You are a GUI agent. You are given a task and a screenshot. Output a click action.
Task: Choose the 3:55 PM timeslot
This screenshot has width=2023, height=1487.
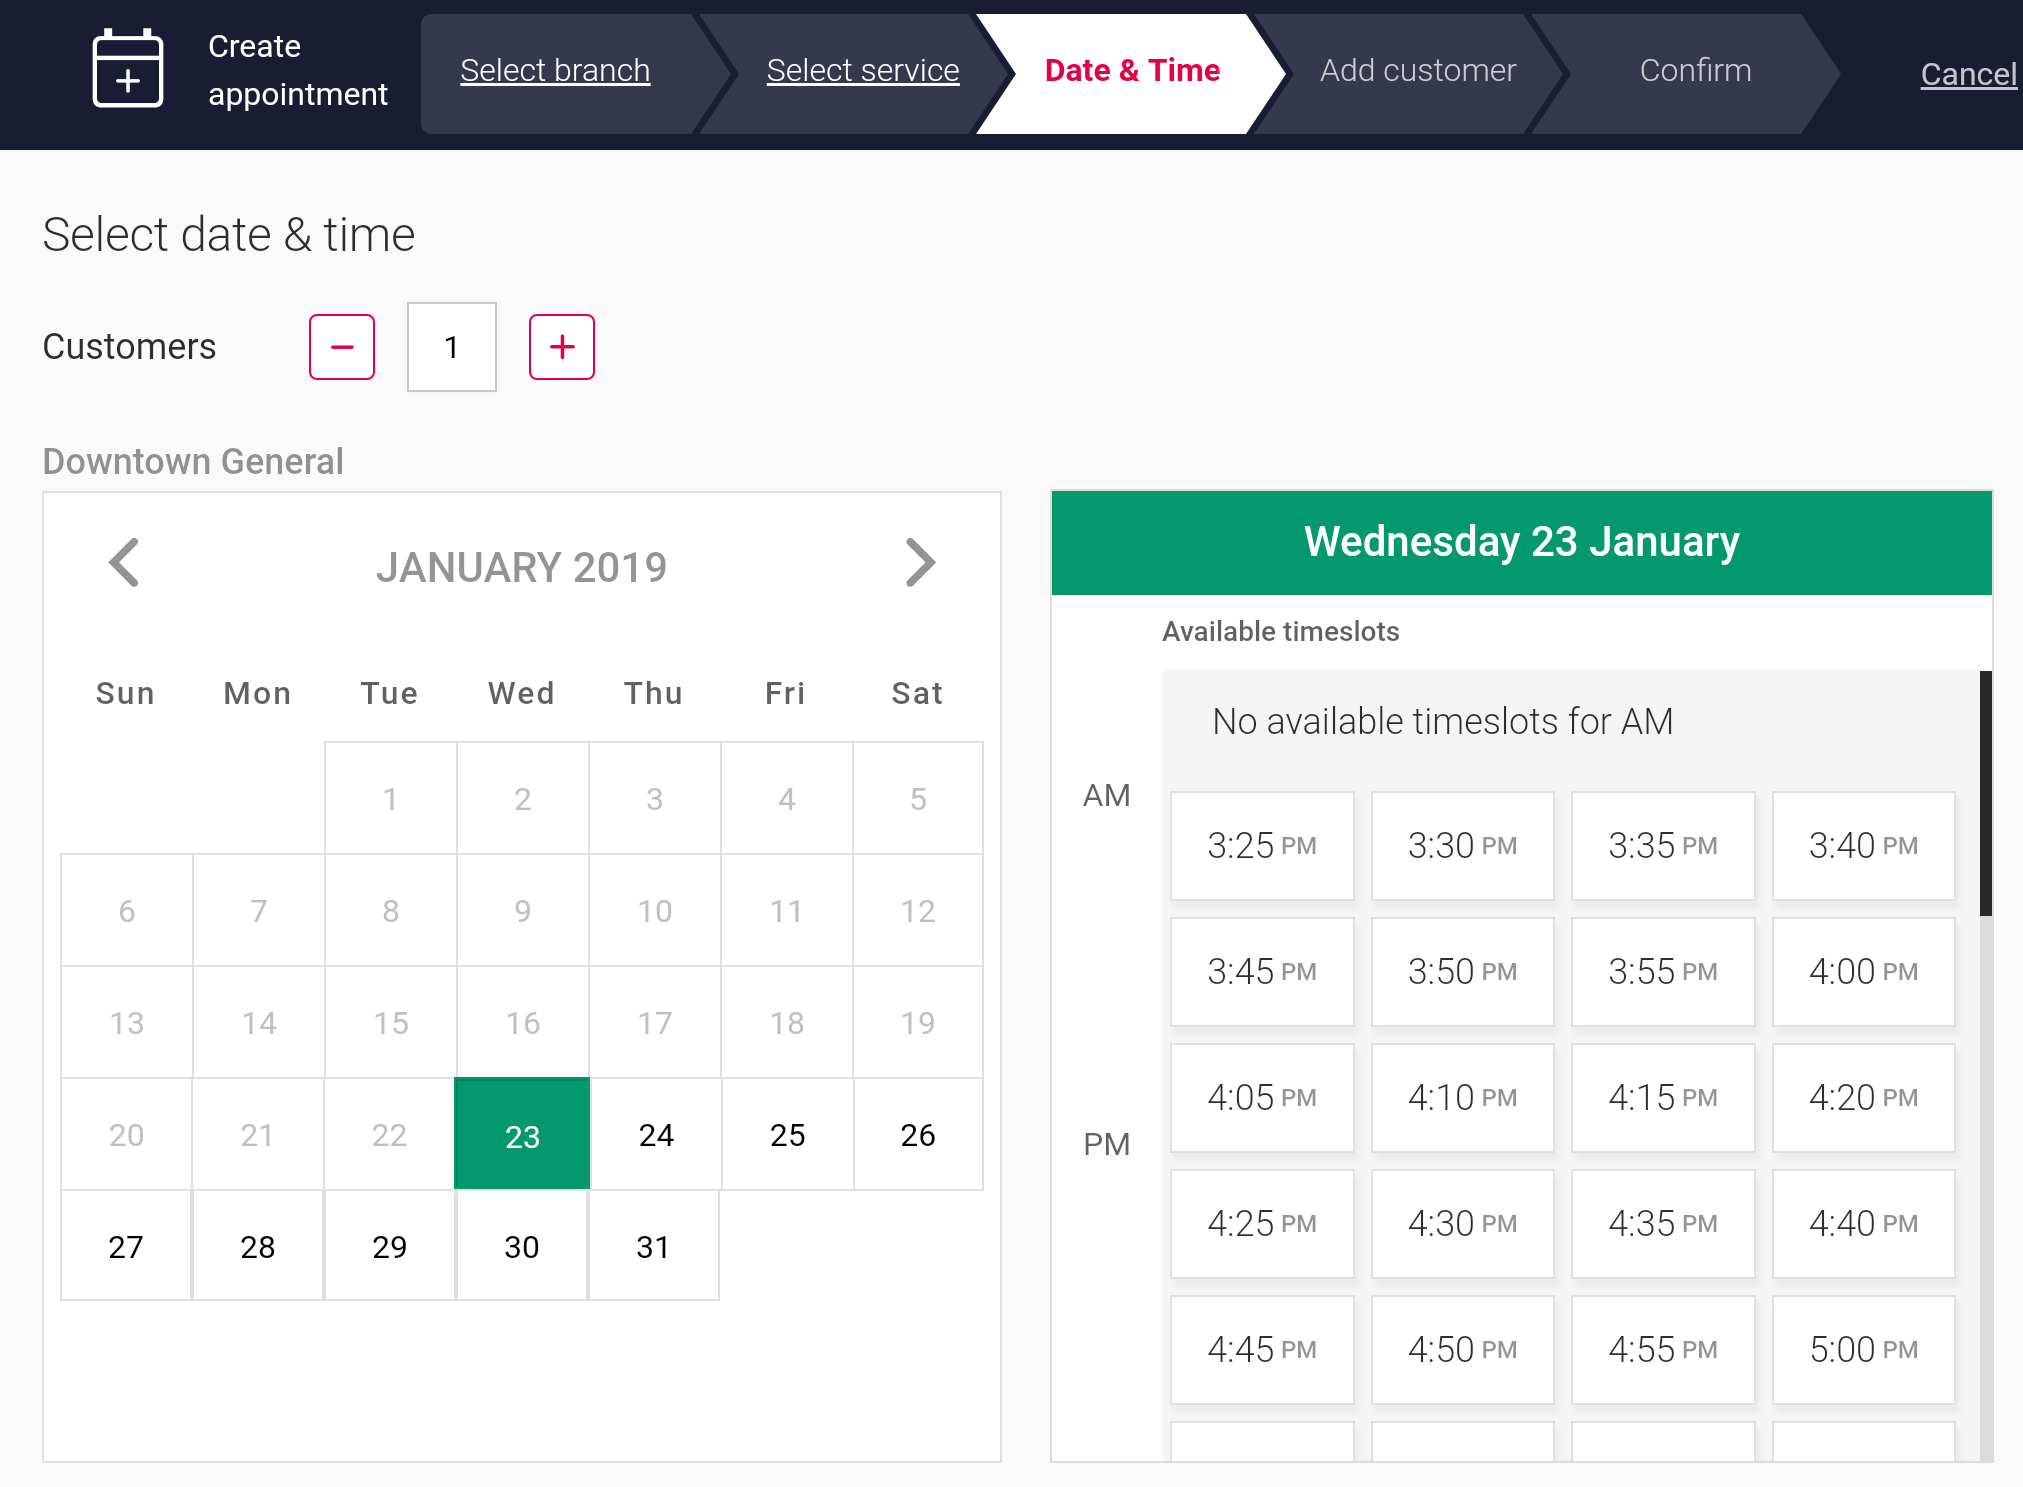pos(1663,972)
